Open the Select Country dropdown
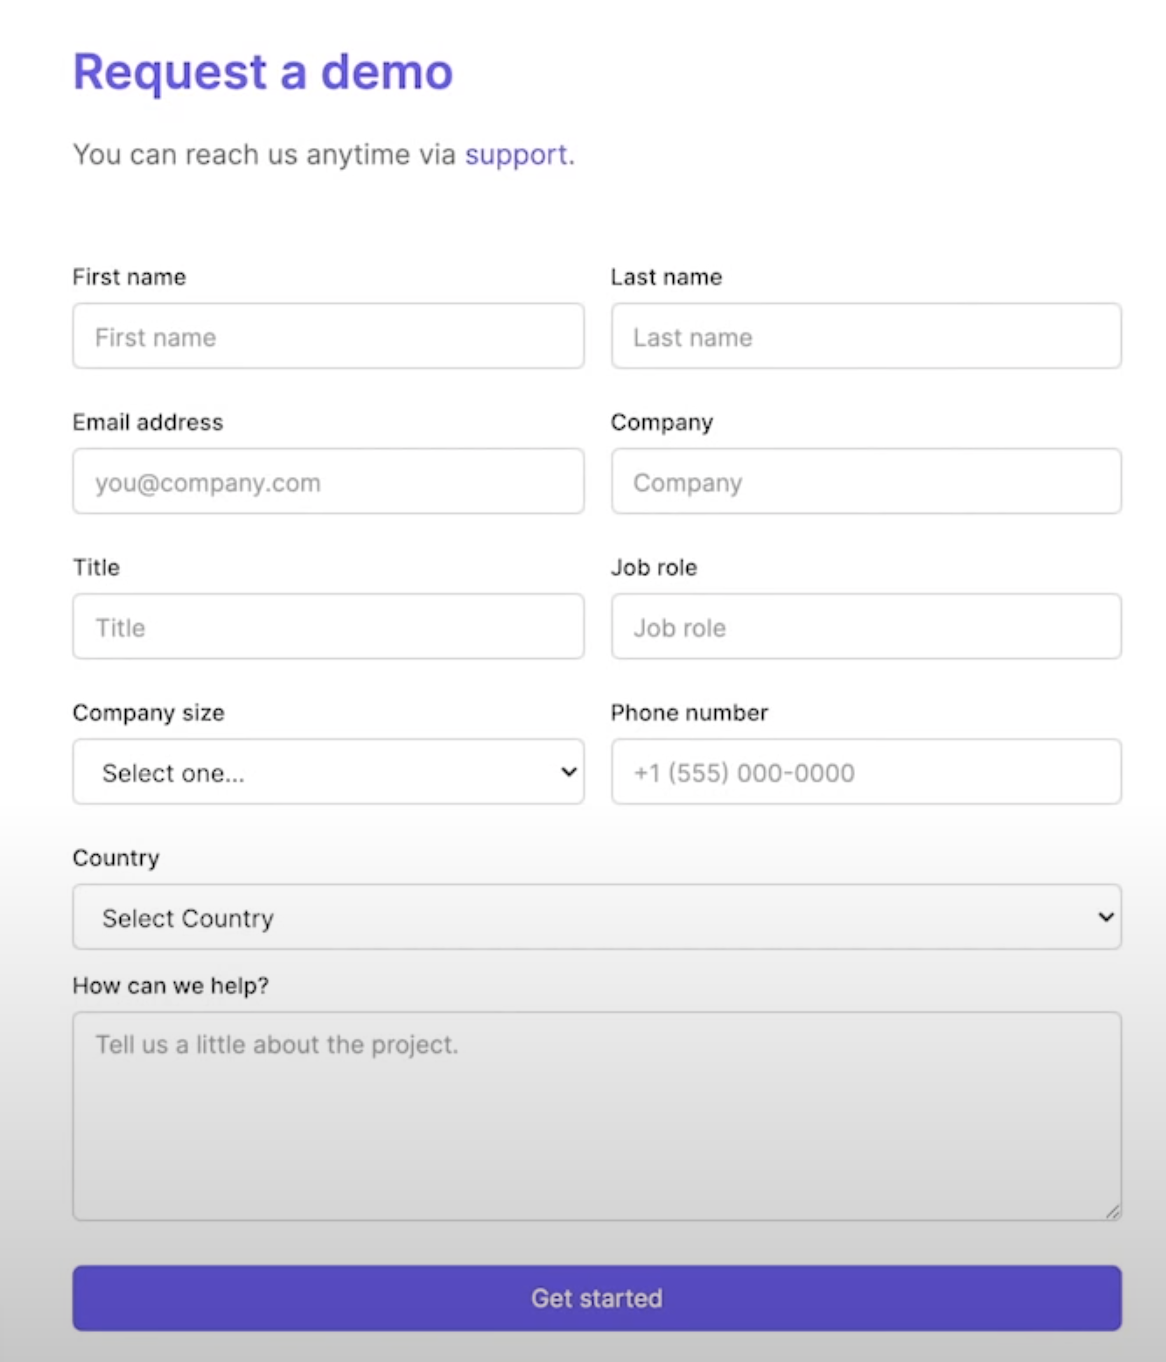1166x1362 pixels. (x=597, y=916)
